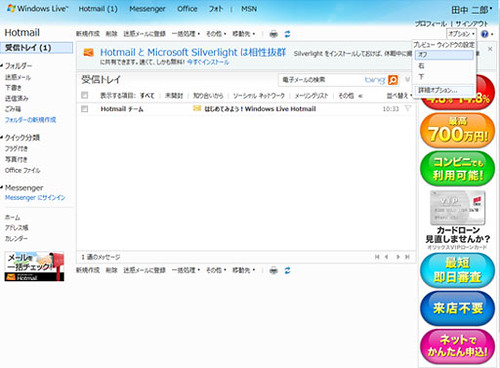Open the blue help question mark icon
Viewport: 500px width, 368px height.
pyautogui.click(x=485, y=34)
